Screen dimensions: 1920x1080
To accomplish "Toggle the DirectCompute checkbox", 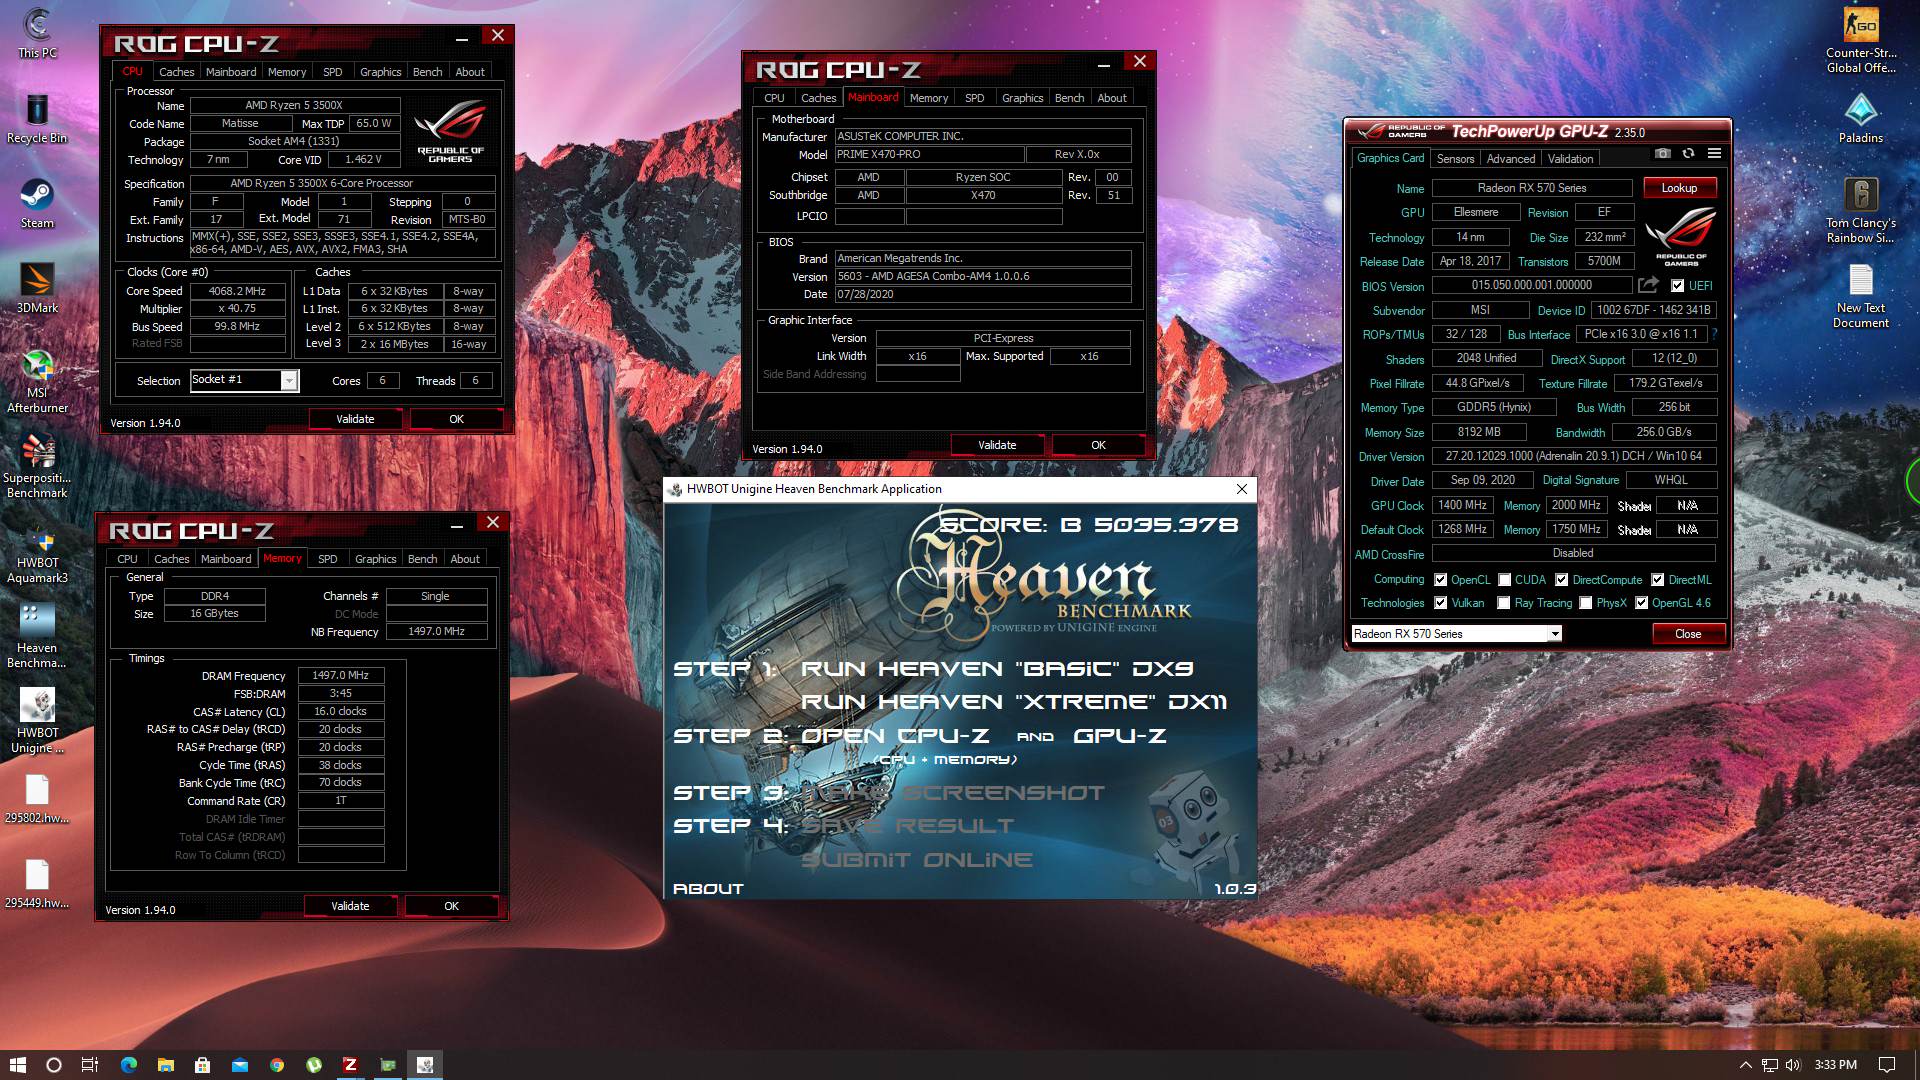I will pyautogui.click(x=1561, y=580).
